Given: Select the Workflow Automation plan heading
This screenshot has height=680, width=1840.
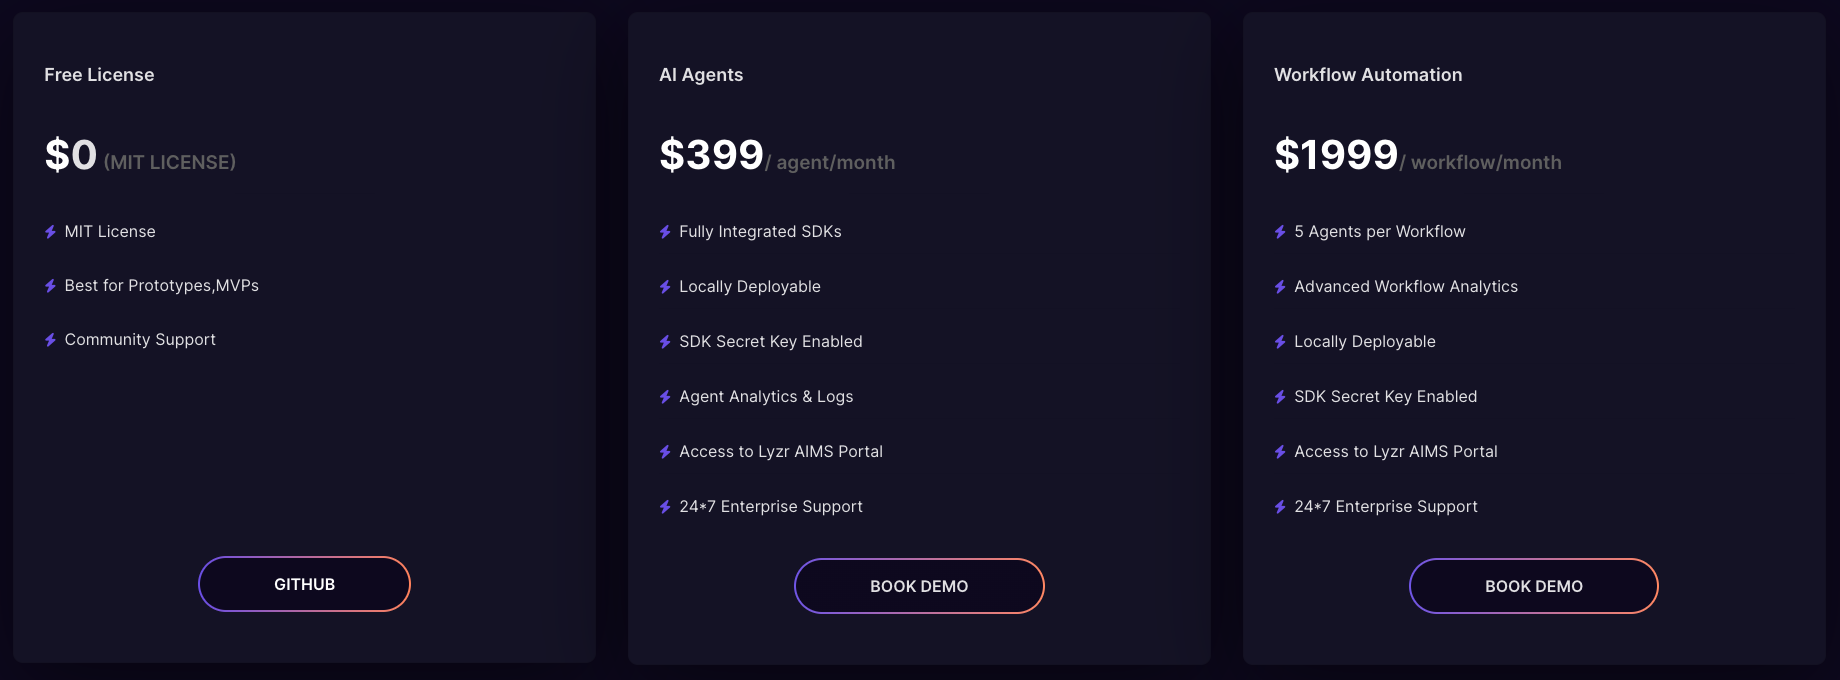Looking at the screenshot, I should [x=1368, y=75].
